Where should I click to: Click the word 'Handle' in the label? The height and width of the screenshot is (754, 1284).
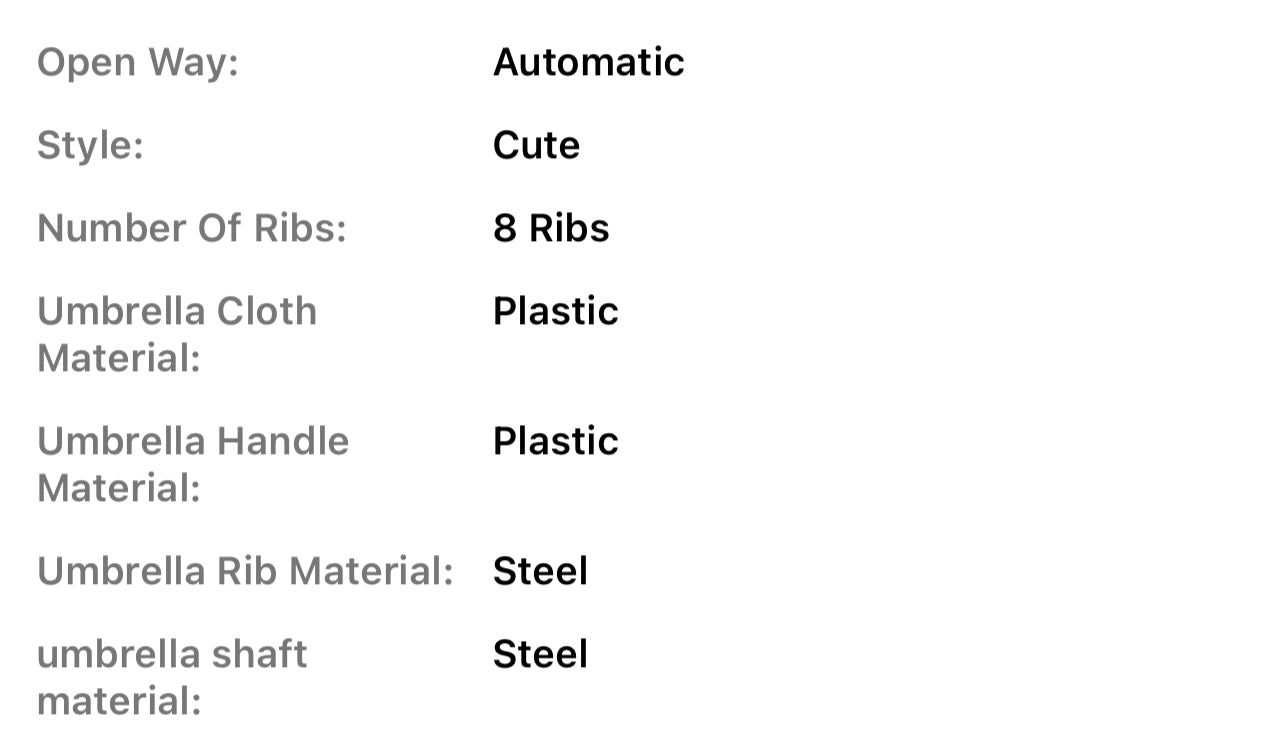pyautogui.click(x=284, y=442)
